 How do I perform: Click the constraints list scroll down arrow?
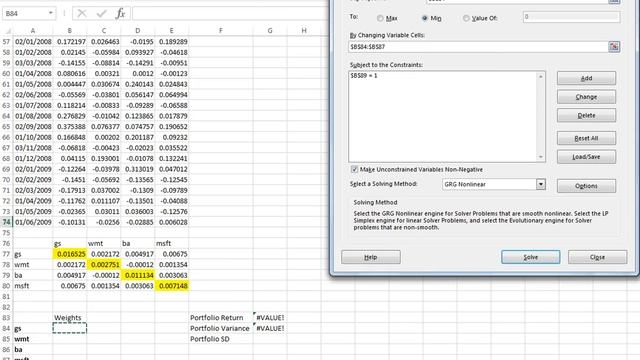pyautogui.click(x=541, y=157)
